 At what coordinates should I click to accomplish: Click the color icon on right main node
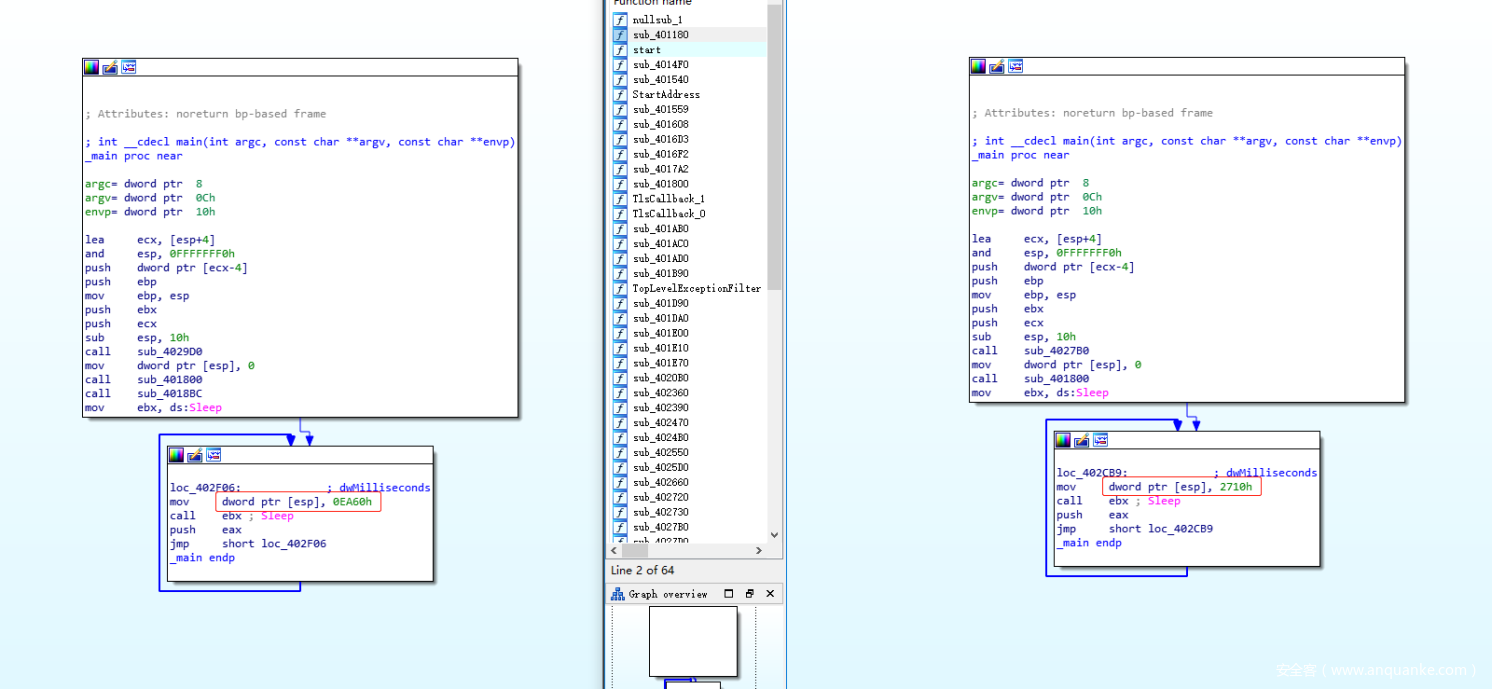pos(979,66)
